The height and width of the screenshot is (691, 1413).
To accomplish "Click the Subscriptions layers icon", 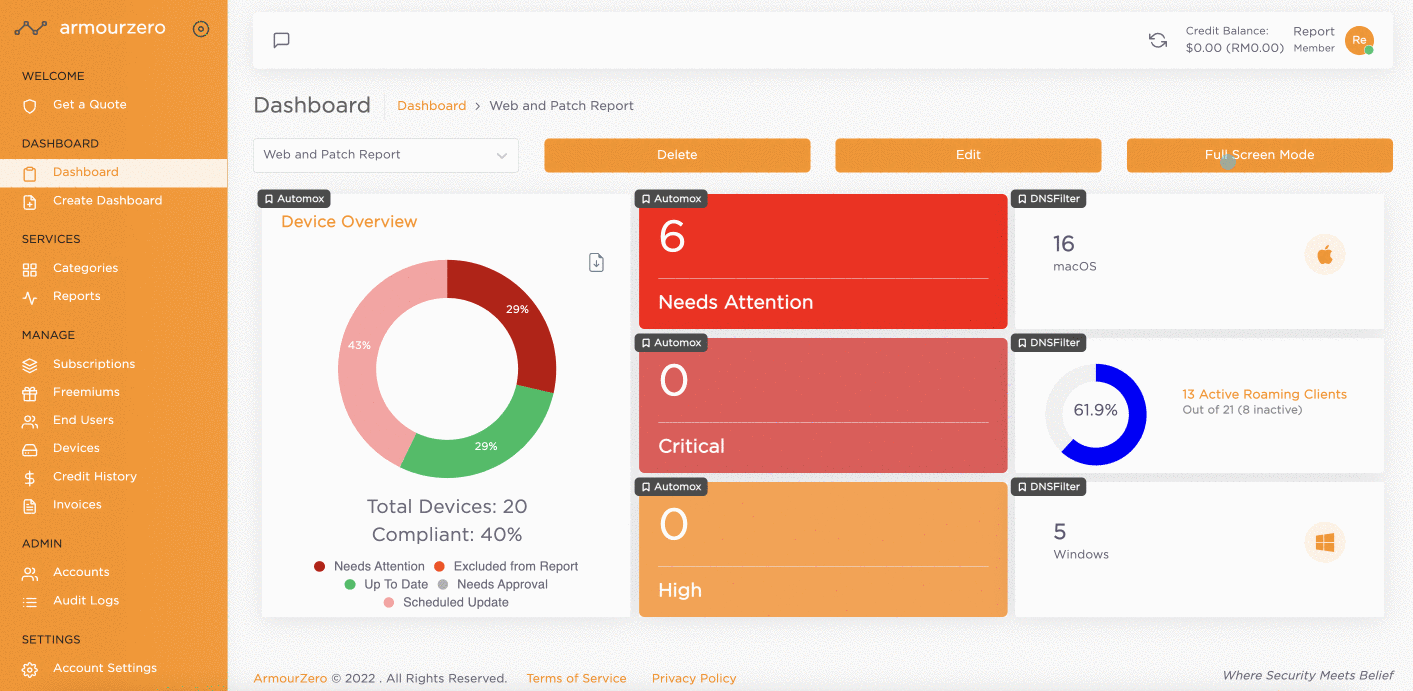I will (30, 365).
